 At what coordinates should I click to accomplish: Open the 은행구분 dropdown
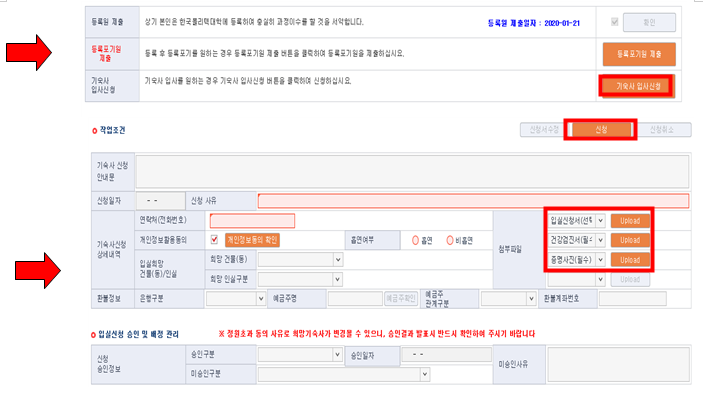point(235,299)
